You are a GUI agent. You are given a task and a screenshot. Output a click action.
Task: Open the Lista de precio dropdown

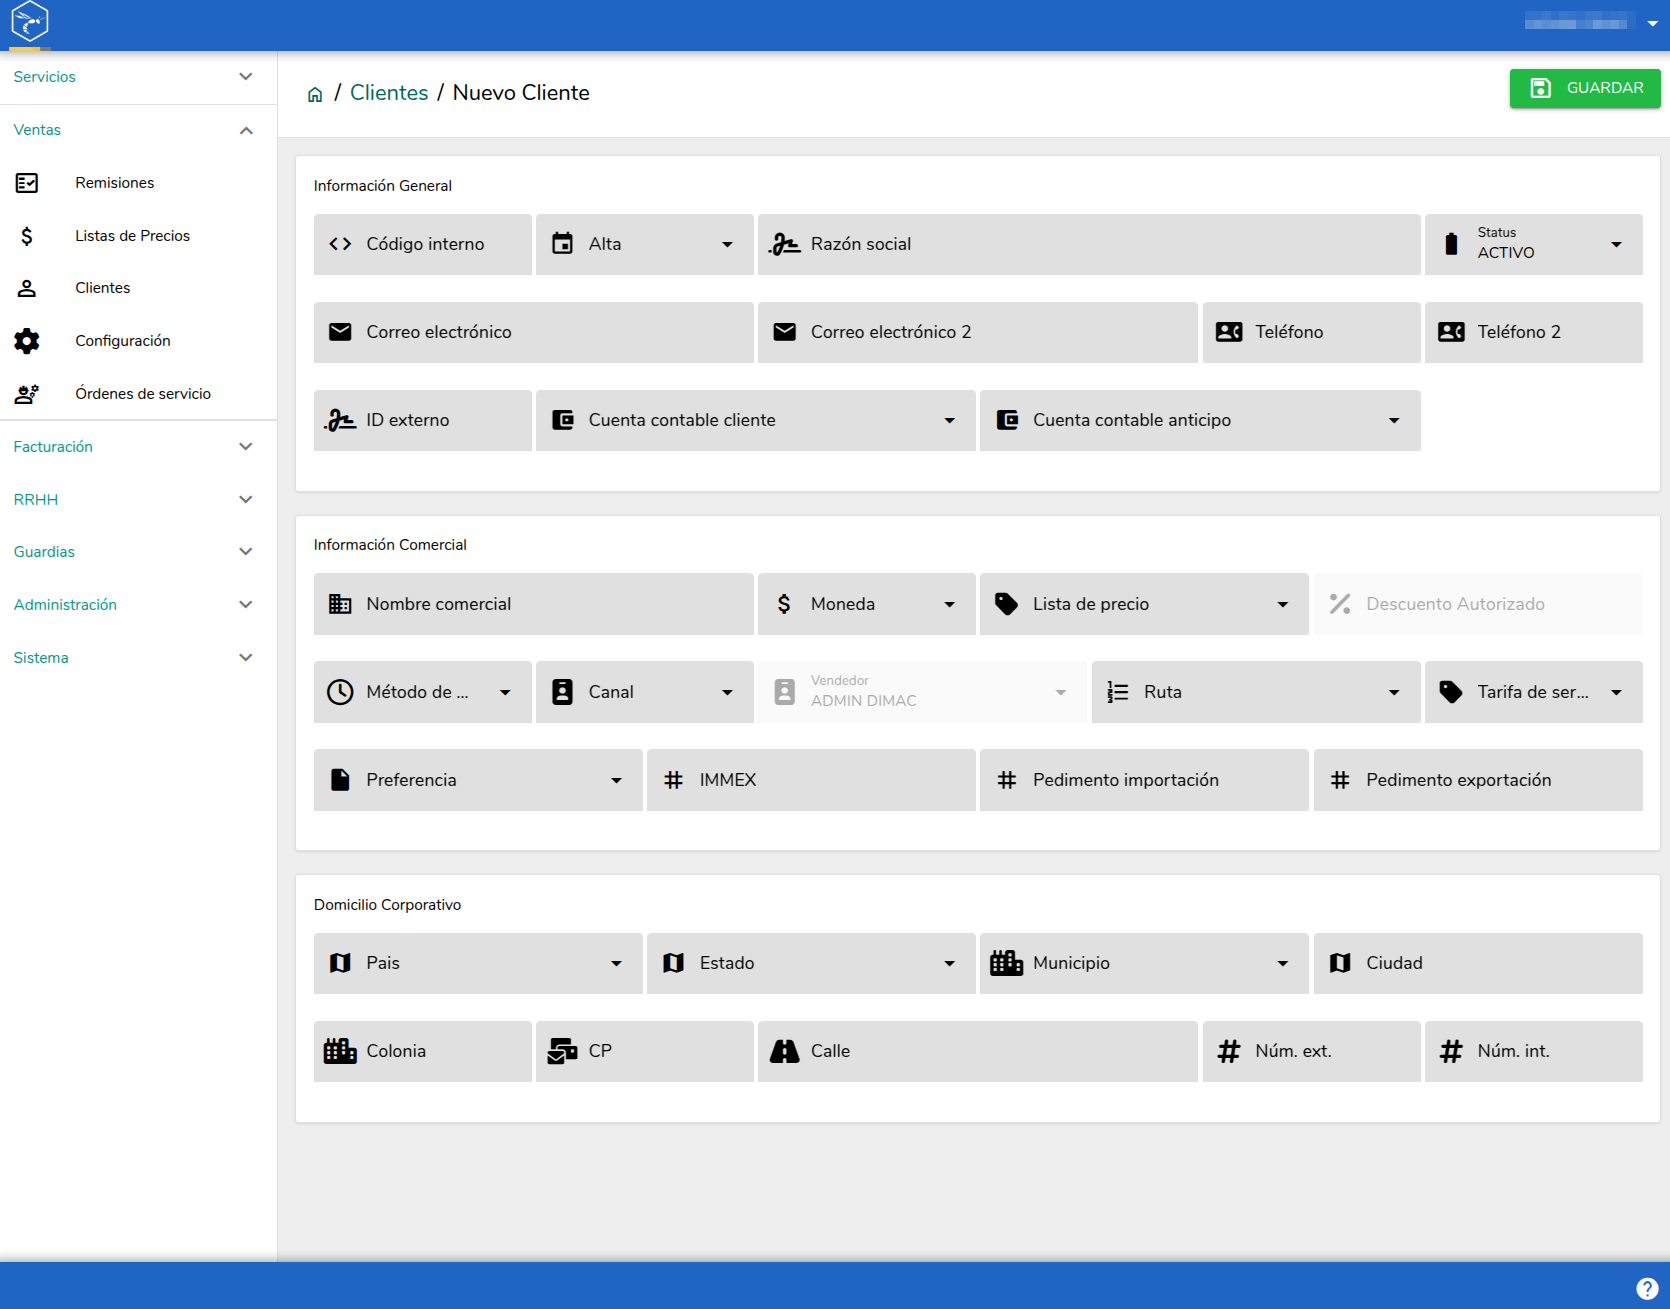point(1144,604)
